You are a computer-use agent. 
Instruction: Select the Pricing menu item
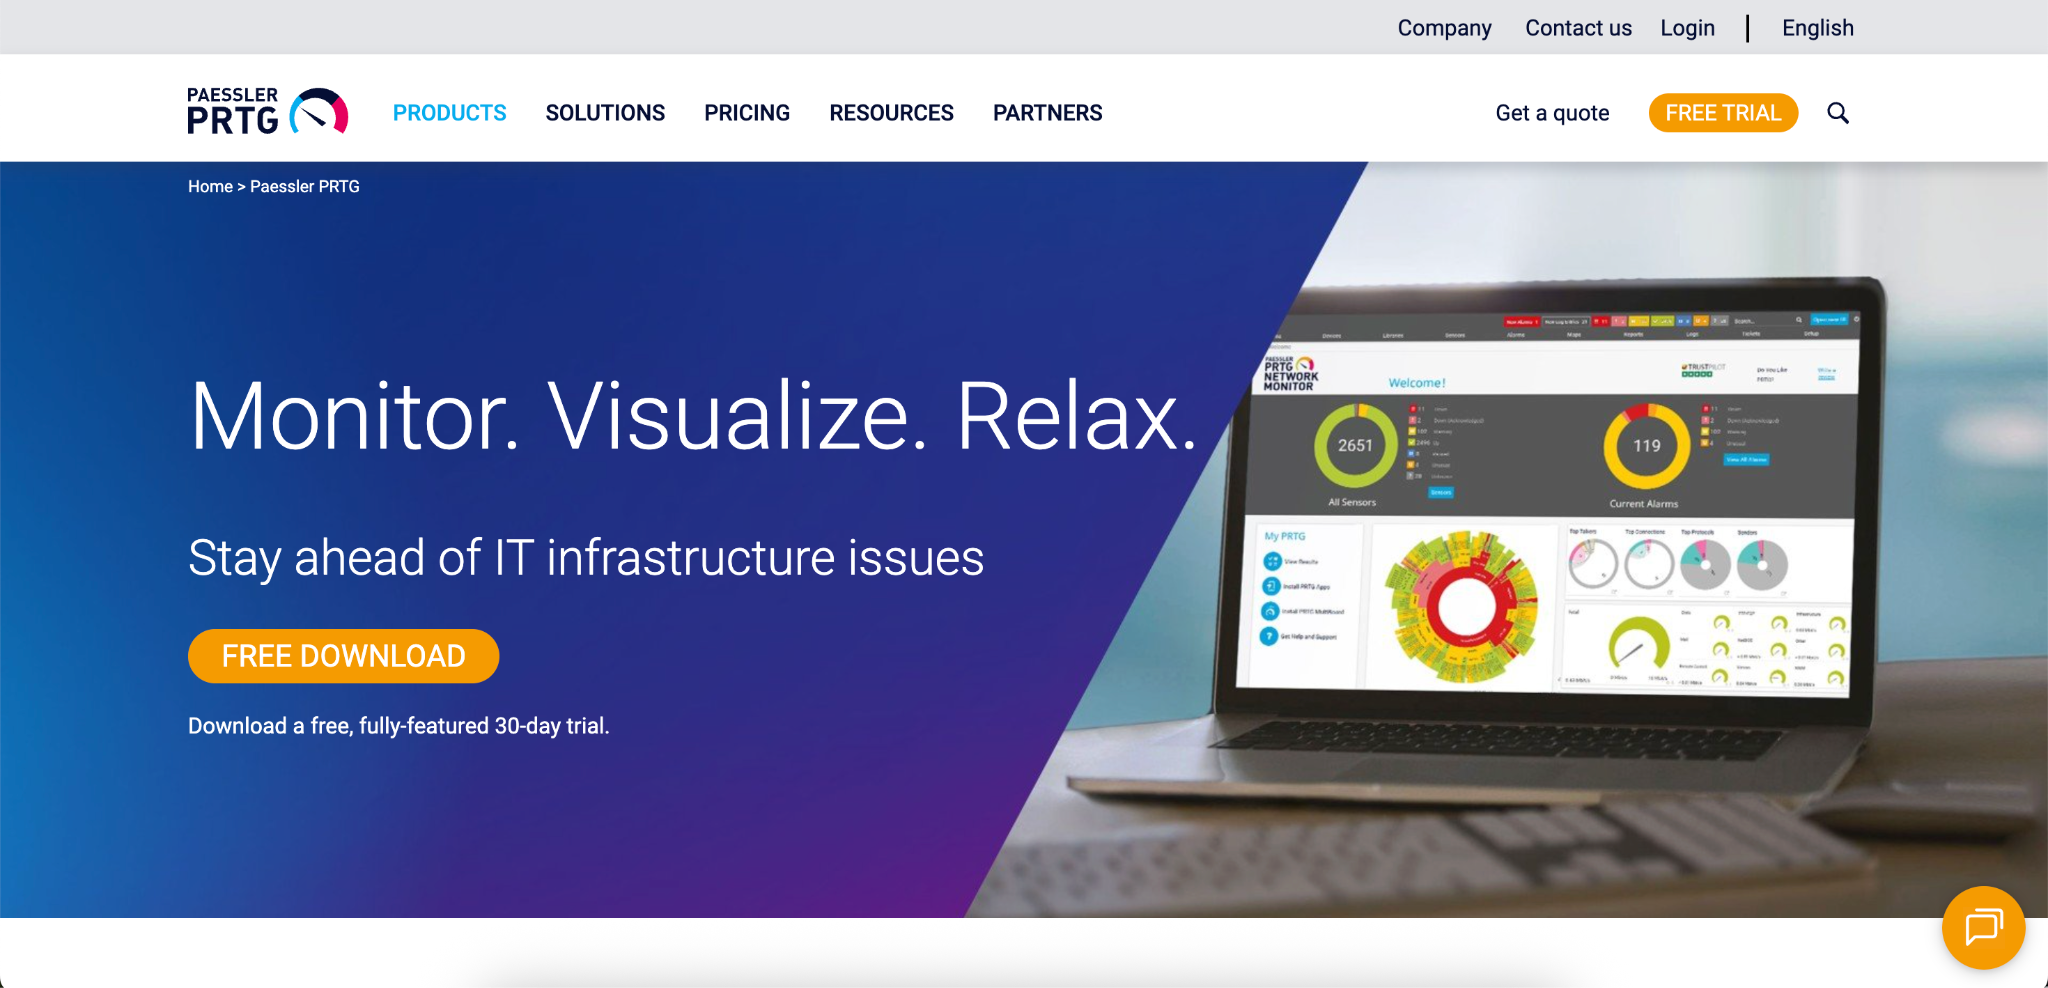(x=746, y=113)
